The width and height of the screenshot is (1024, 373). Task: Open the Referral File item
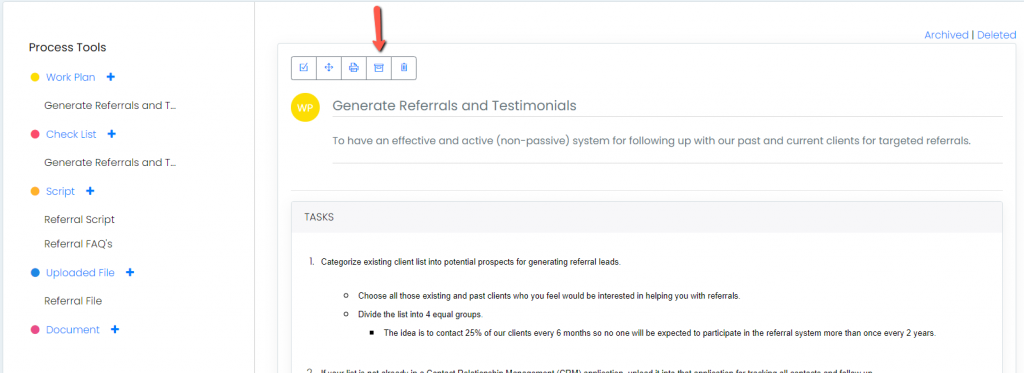click(73, 301)
